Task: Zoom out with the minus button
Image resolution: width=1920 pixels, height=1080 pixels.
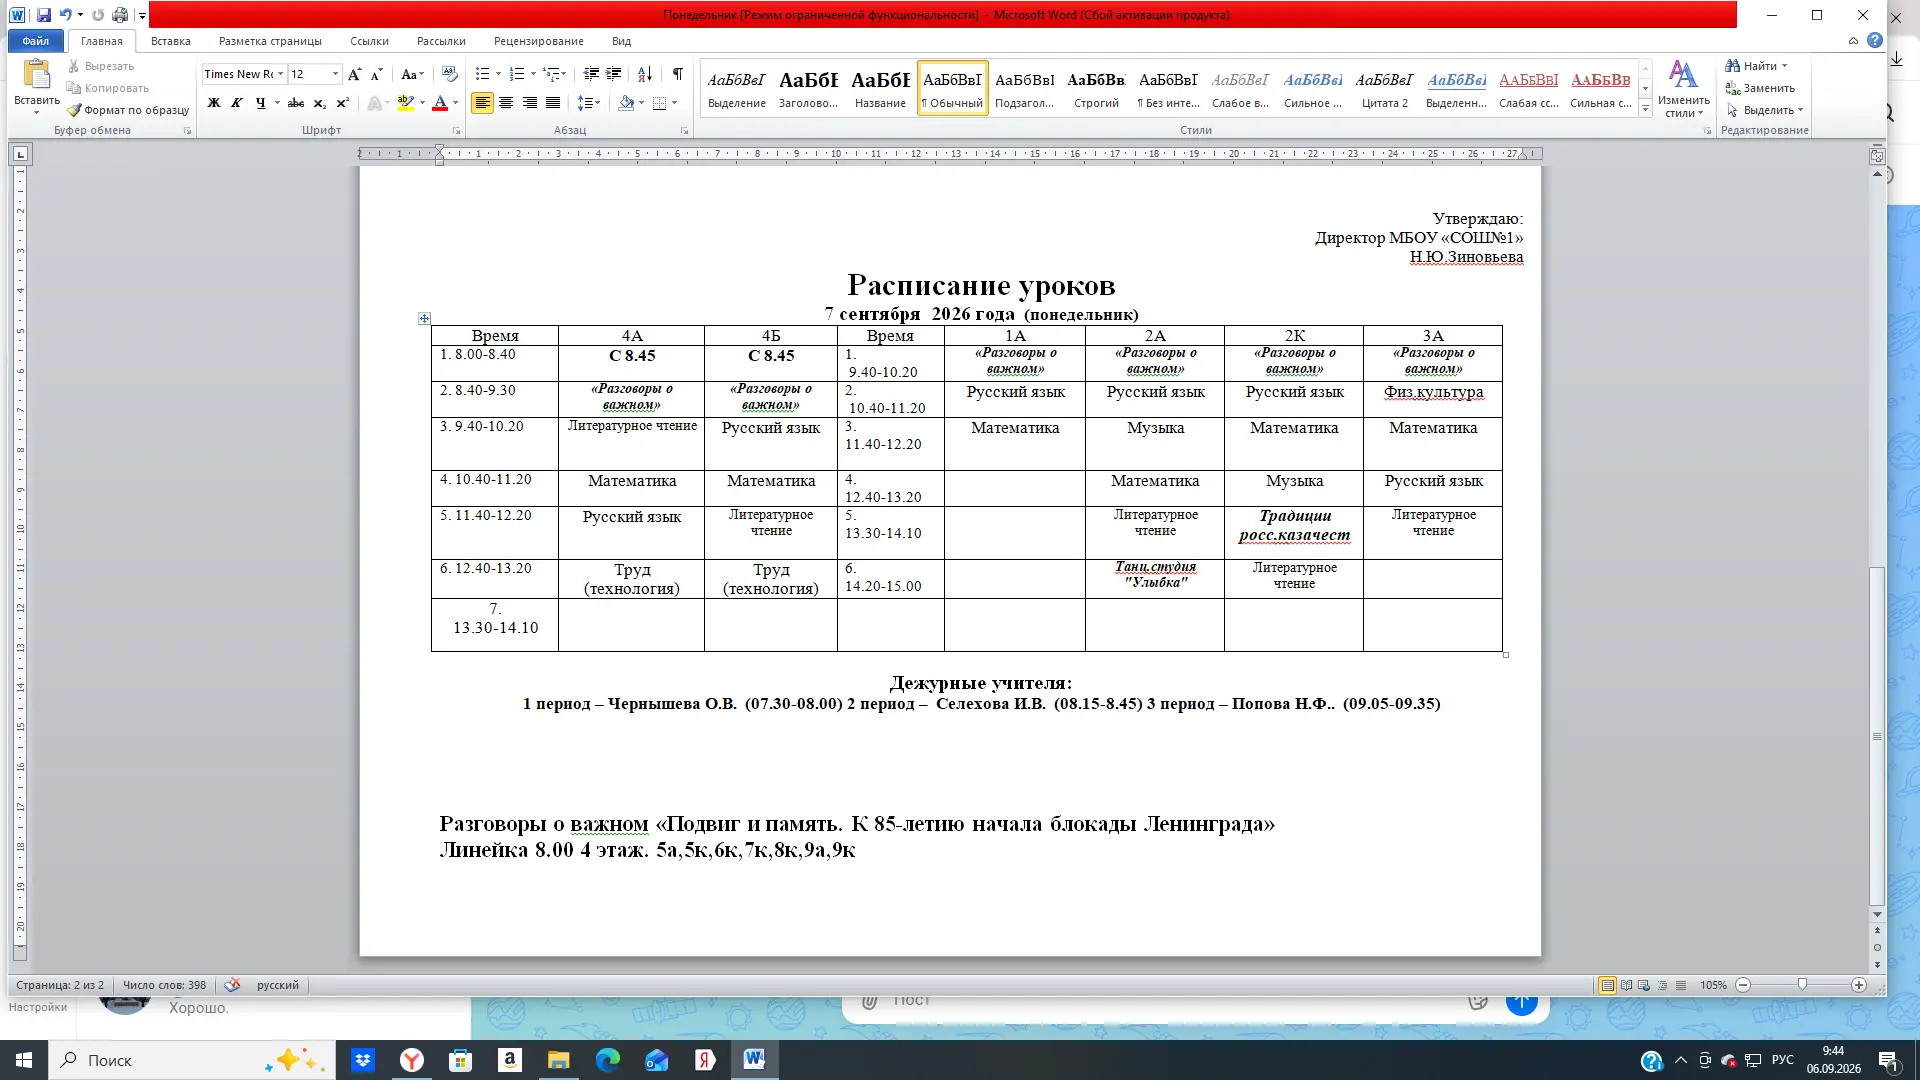Action: point(1743,985)
